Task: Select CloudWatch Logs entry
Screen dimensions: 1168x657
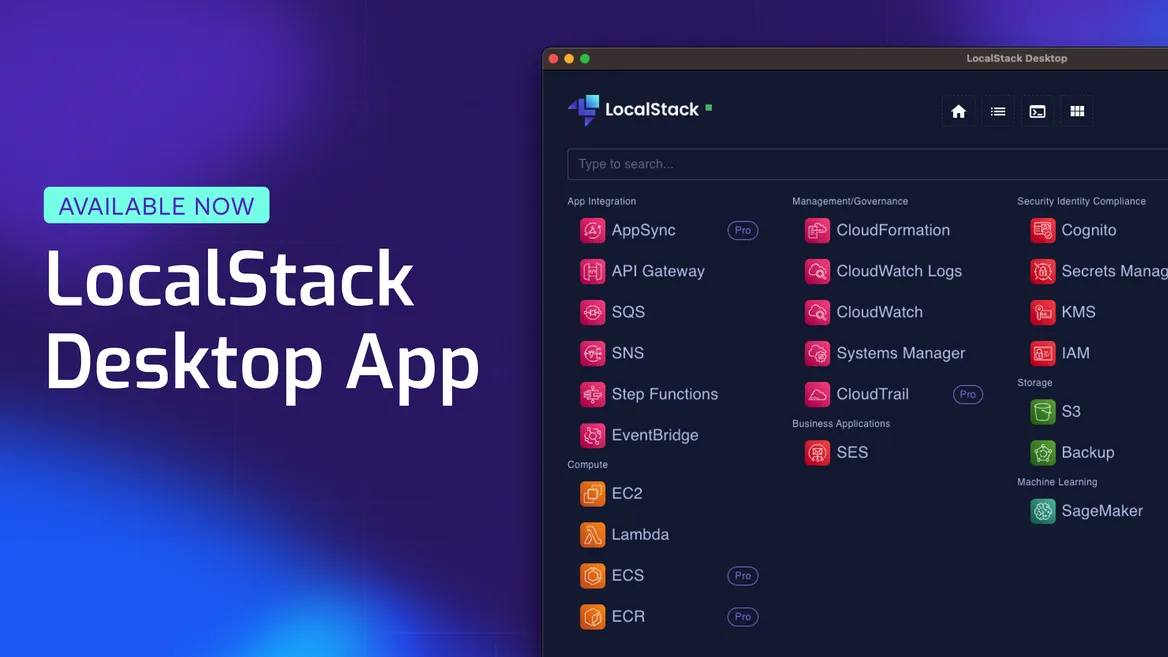Action: tap(898, 271)
